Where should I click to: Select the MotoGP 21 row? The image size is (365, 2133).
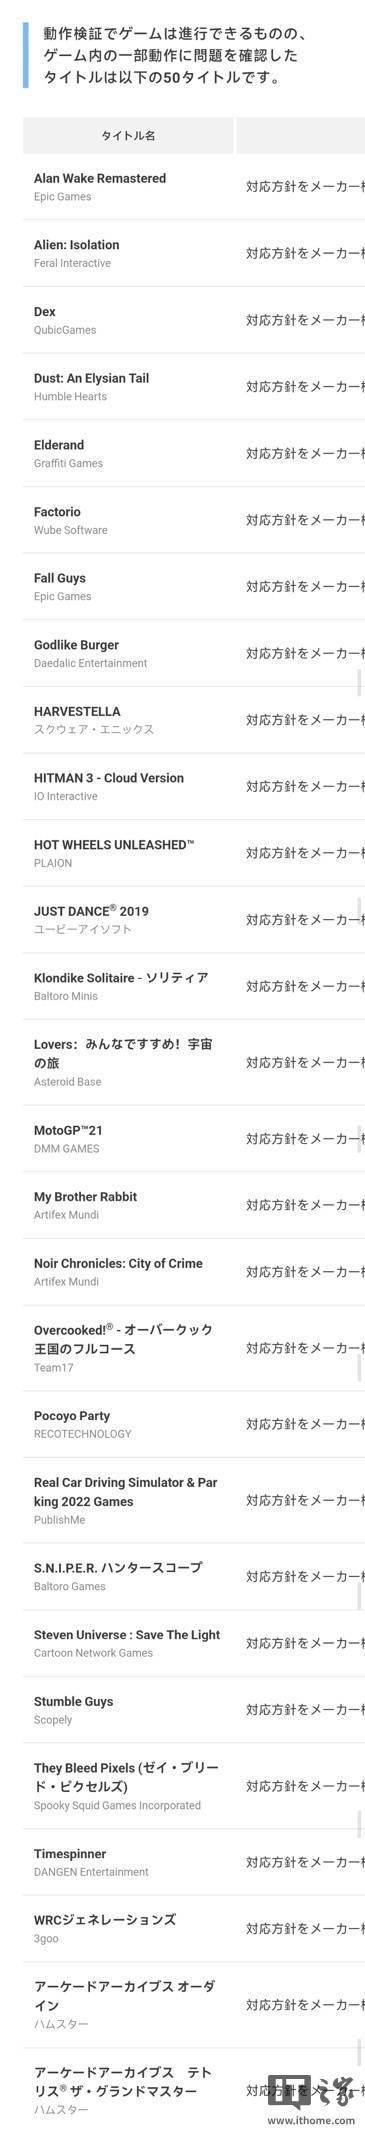[193, 1139]
